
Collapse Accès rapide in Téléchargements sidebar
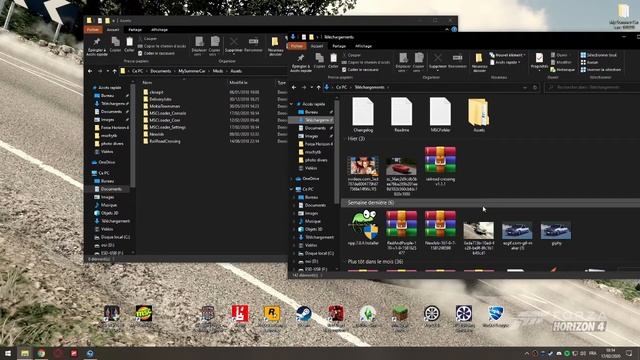coord(292,104)
